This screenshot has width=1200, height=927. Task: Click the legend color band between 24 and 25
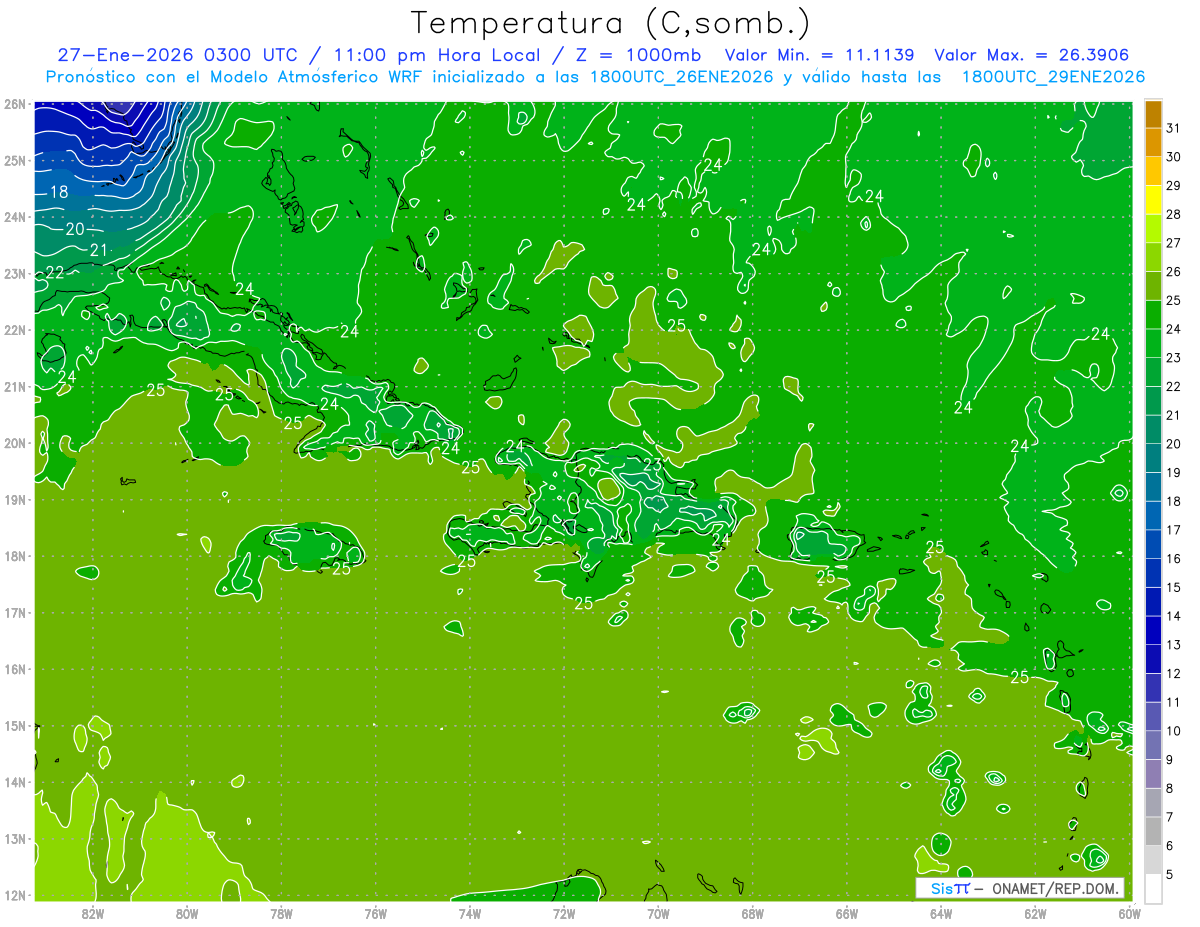point(1153,315)
